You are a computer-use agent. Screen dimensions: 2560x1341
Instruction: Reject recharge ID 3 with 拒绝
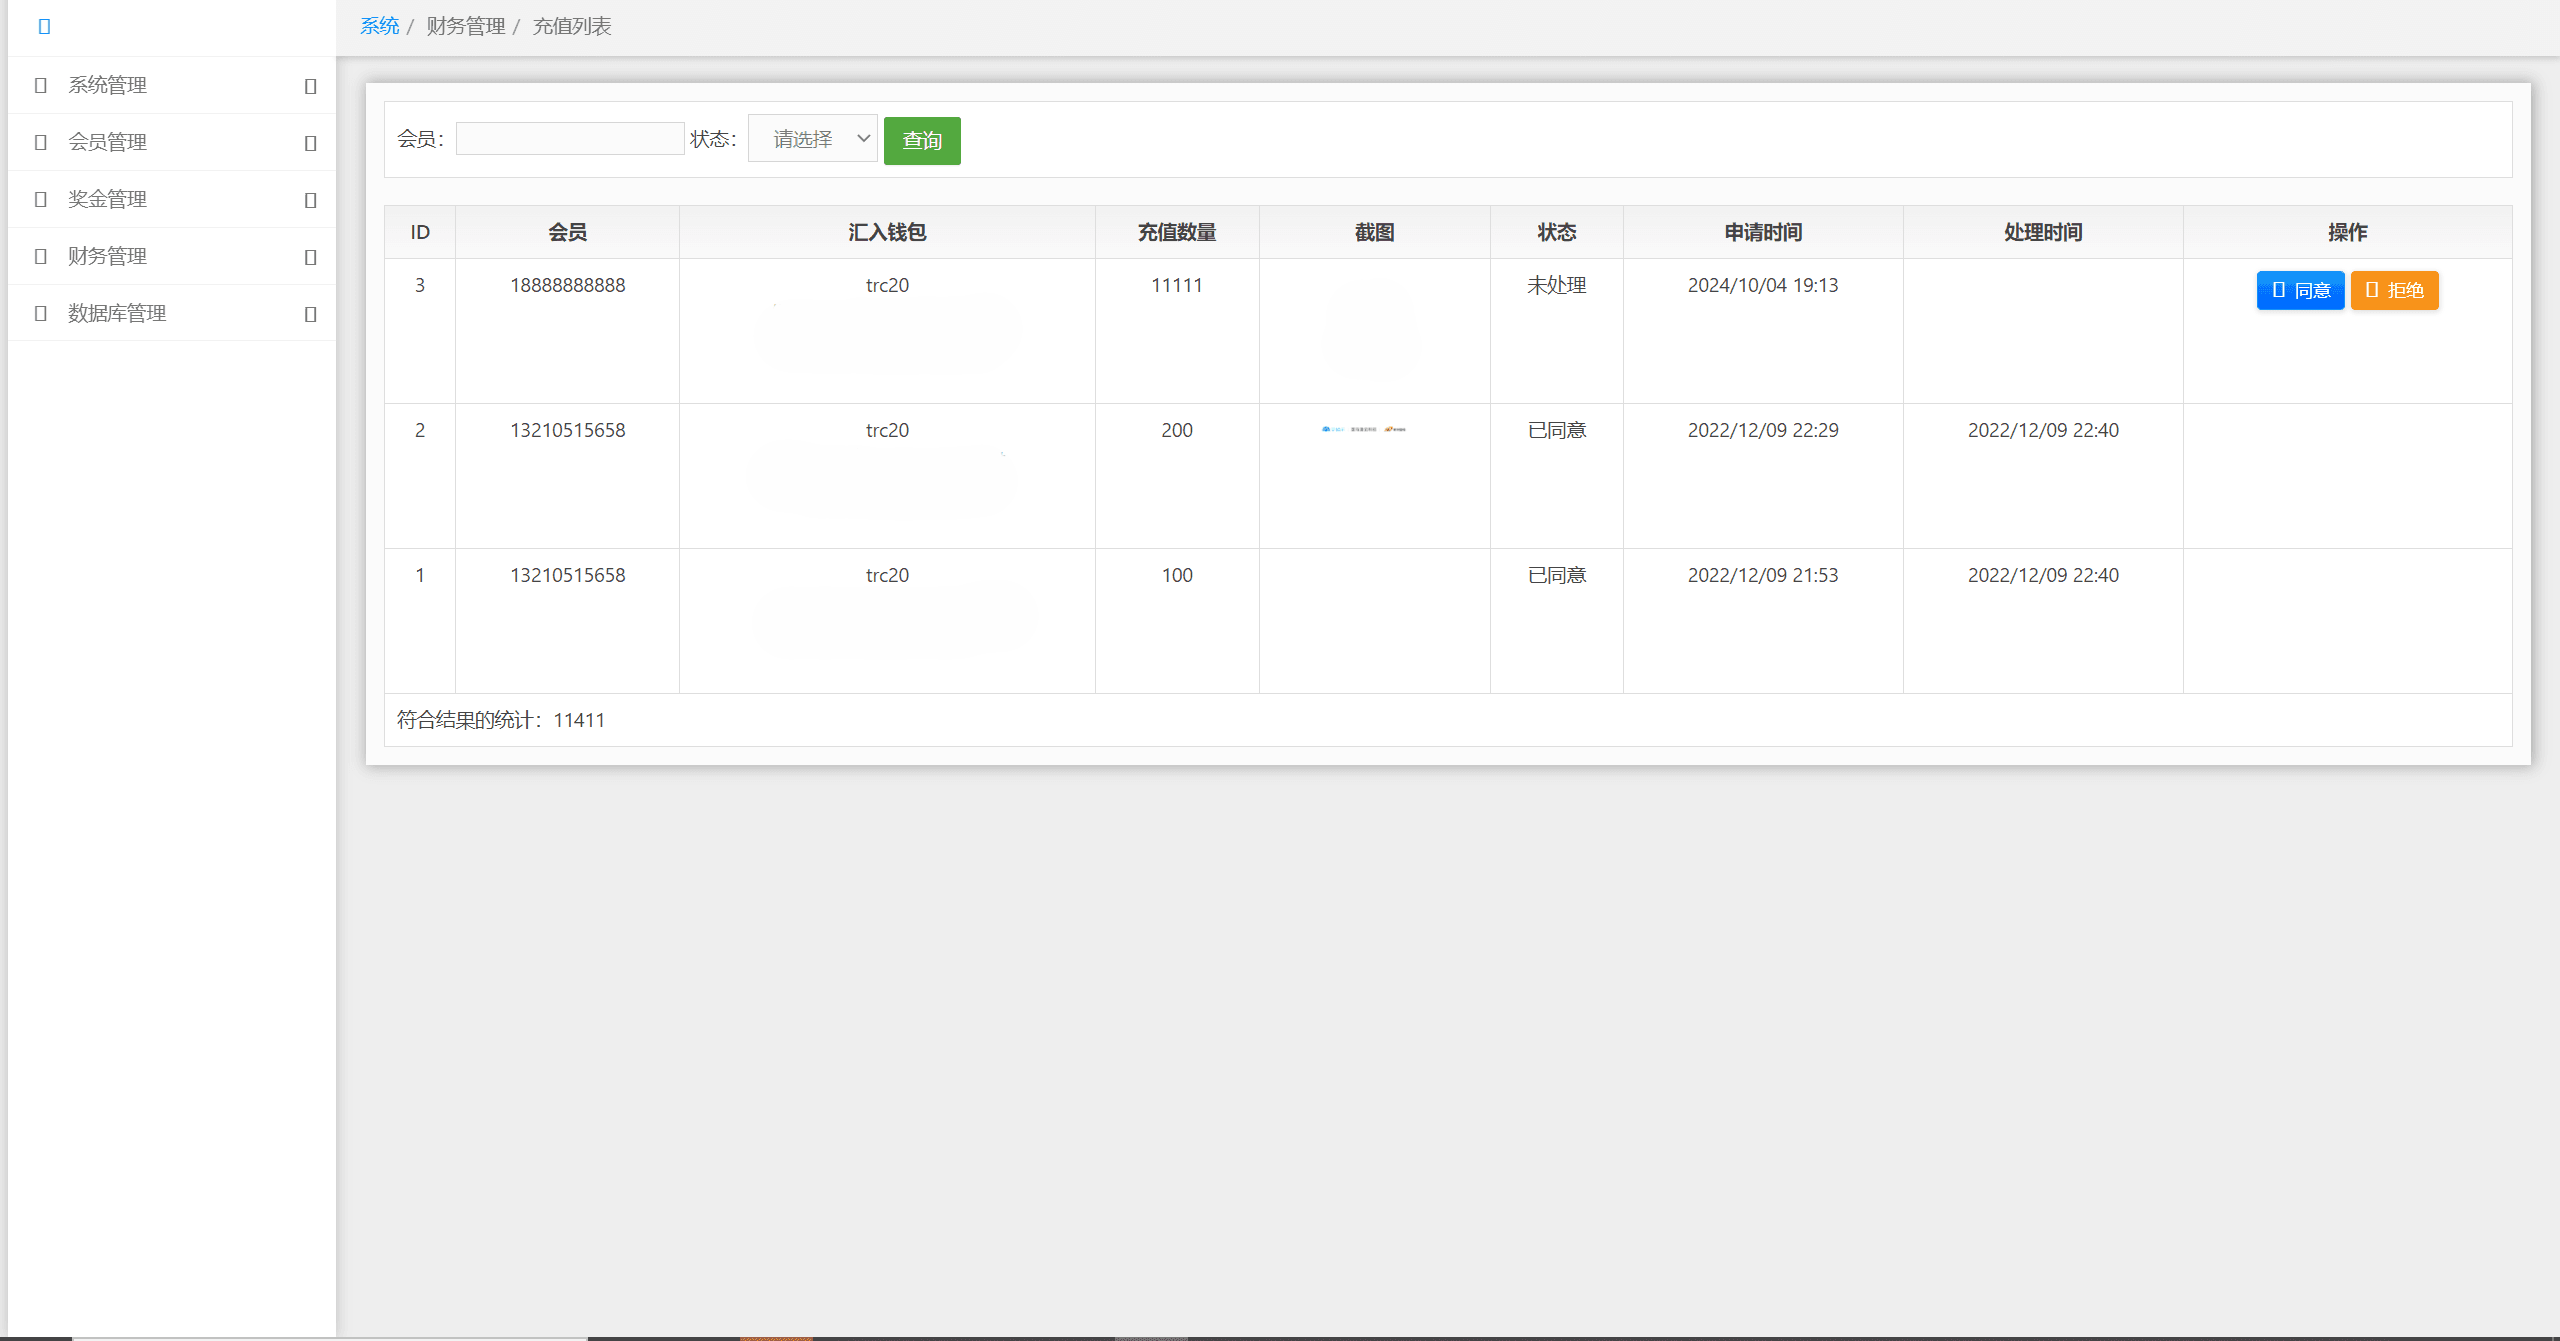pos(2393,291)
